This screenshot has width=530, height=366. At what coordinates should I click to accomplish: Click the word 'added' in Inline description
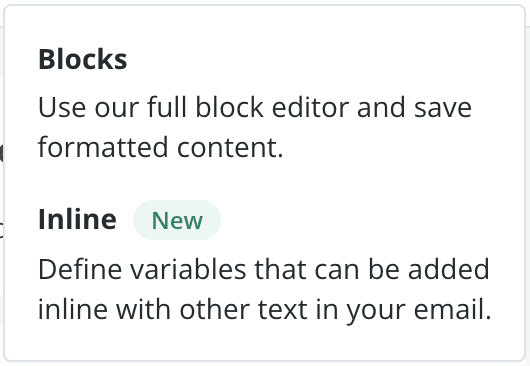point(449,269)
